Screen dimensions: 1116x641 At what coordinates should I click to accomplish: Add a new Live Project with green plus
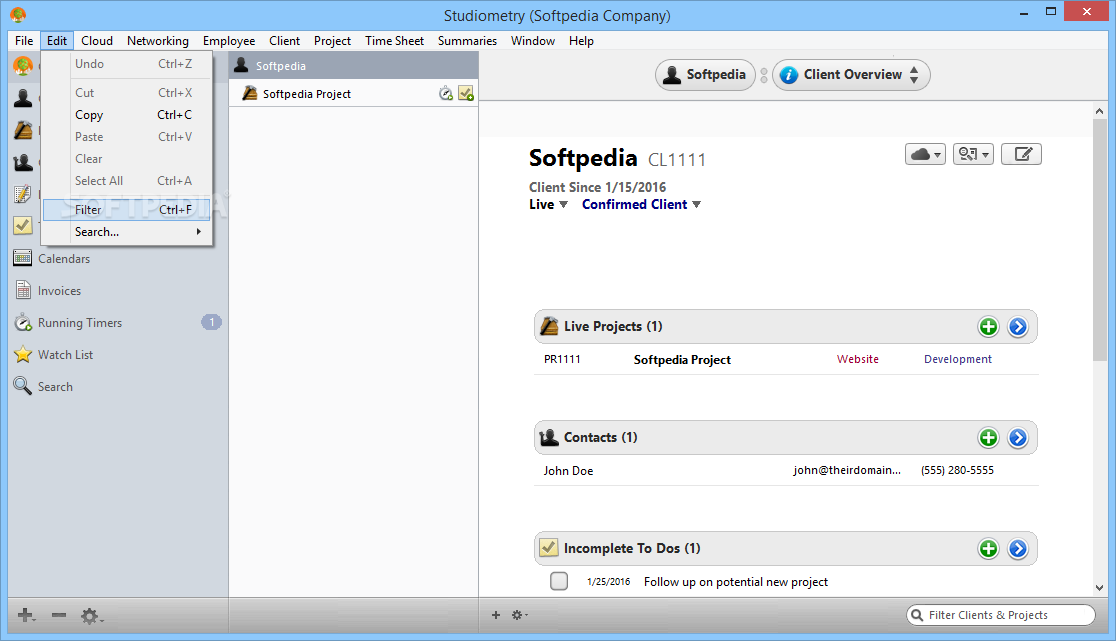[988, 327]
